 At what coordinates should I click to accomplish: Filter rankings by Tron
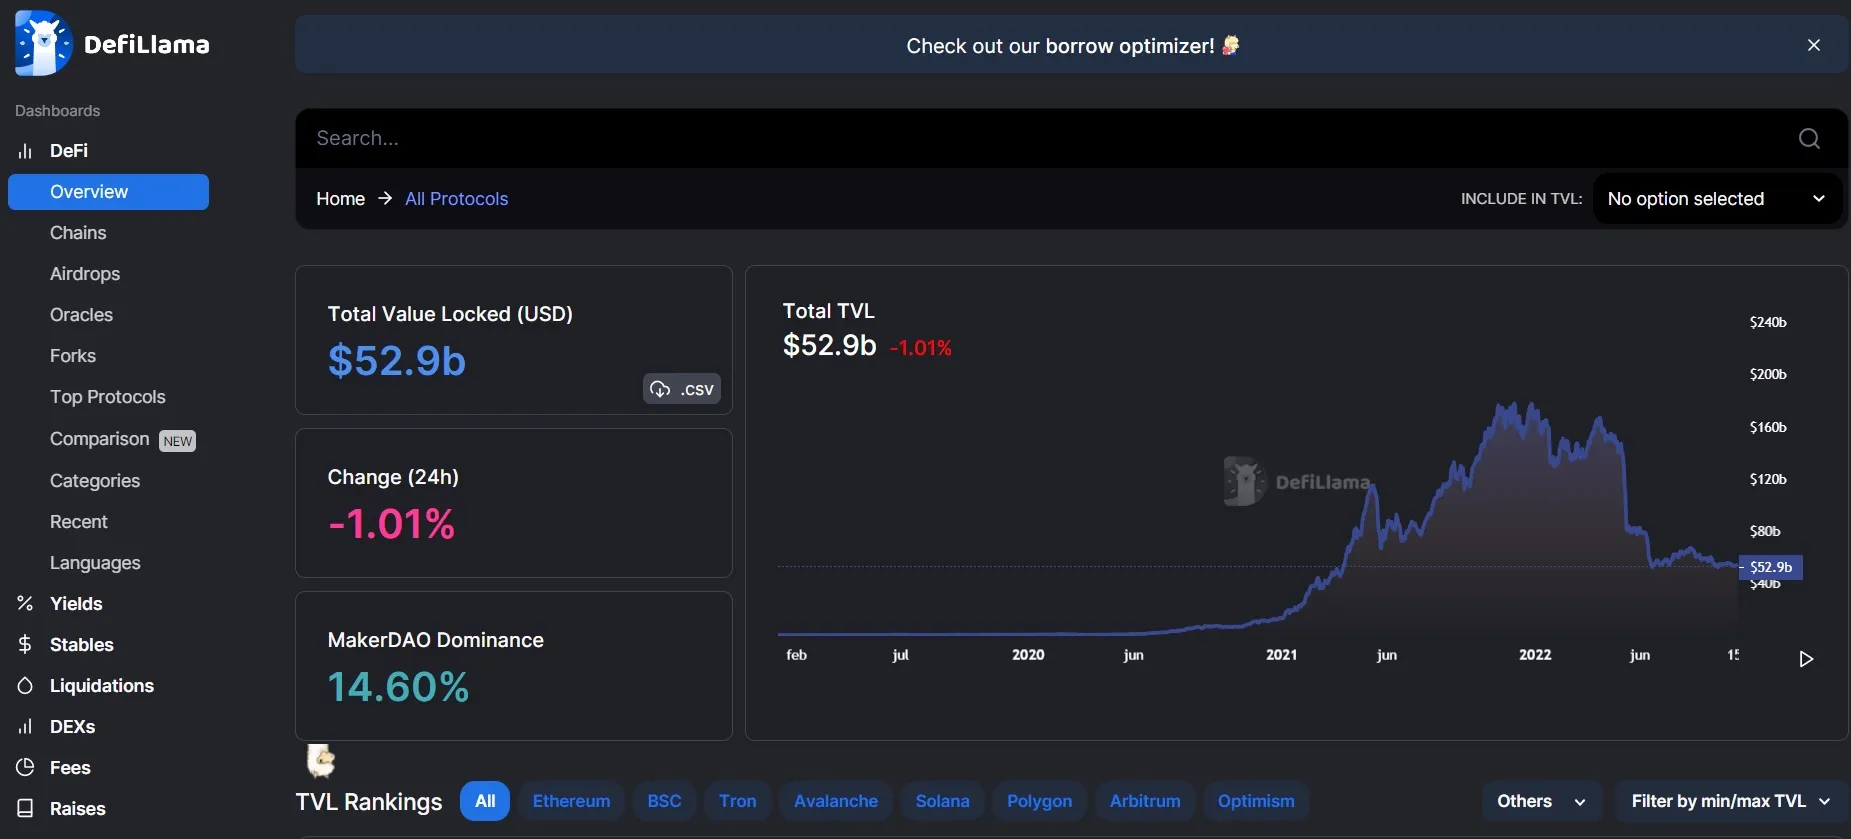click(x=738, y=801)
